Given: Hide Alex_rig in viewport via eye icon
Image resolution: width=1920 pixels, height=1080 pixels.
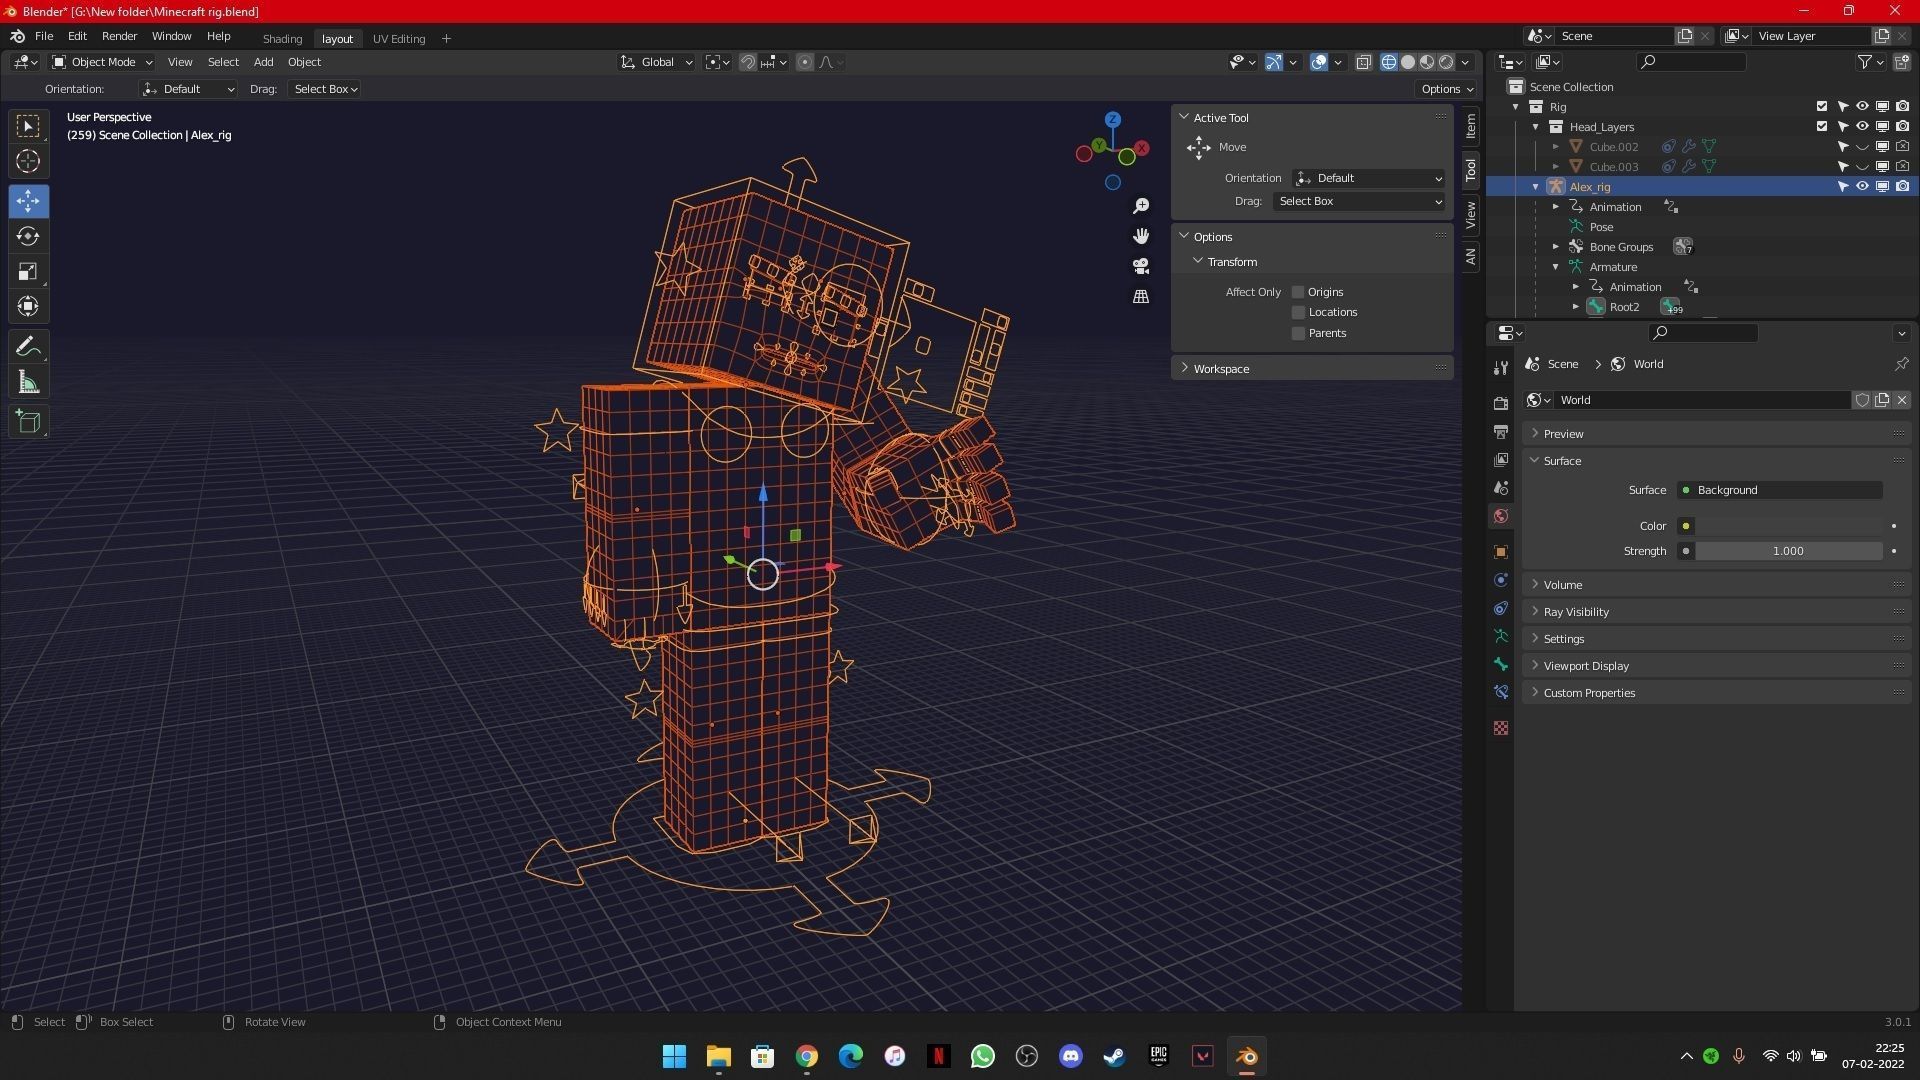Looking at the screenshot, I should point(1862,187).
